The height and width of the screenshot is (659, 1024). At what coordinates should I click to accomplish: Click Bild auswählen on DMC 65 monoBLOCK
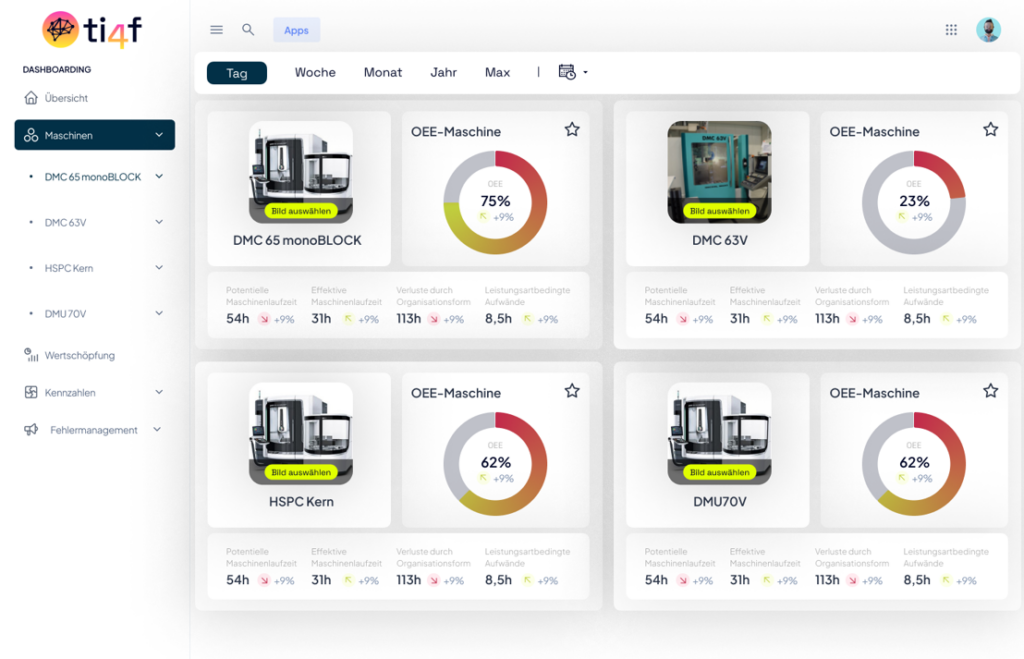(x=301, y=211)
